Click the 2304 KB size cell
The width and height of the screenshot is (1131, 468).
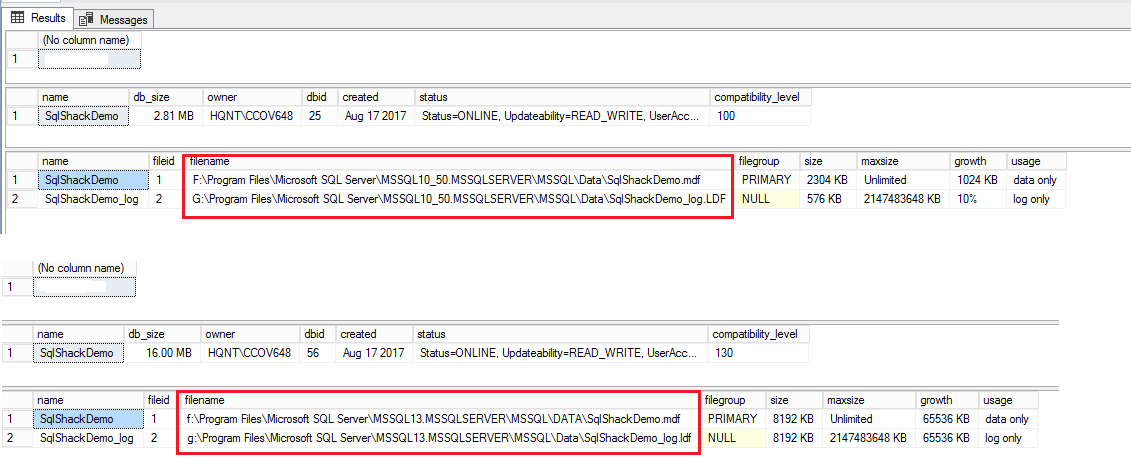coord(828,180)
